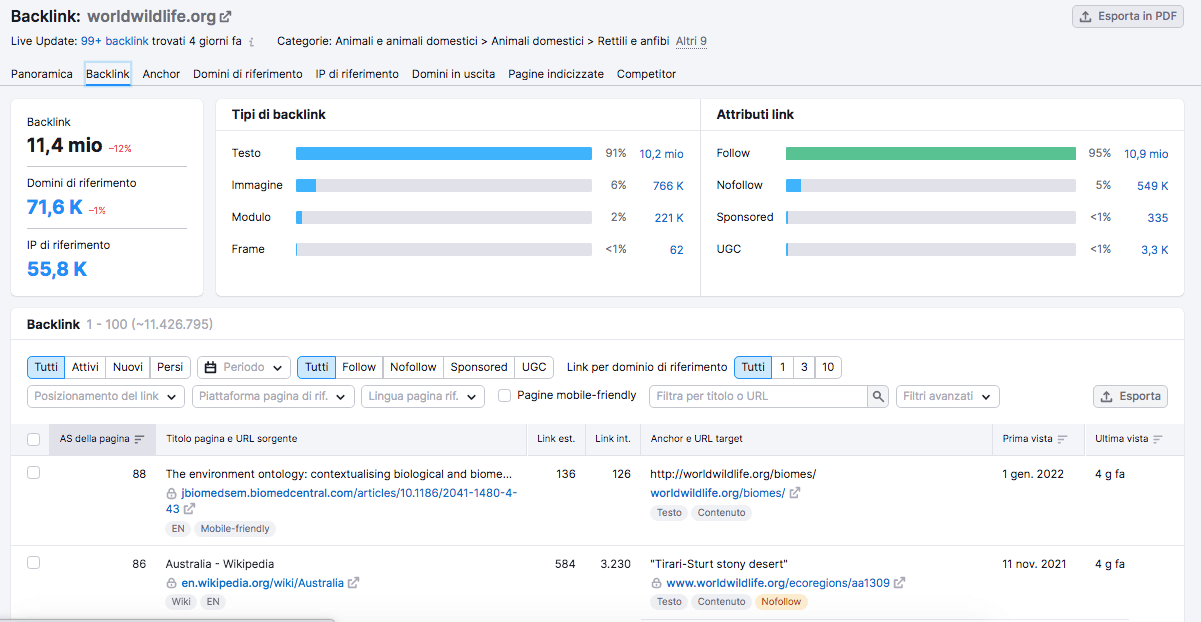The height and width of the screenshot is (622, 1201).
Task: Sort by AS della pagina column icon
Action: point(139,439)
